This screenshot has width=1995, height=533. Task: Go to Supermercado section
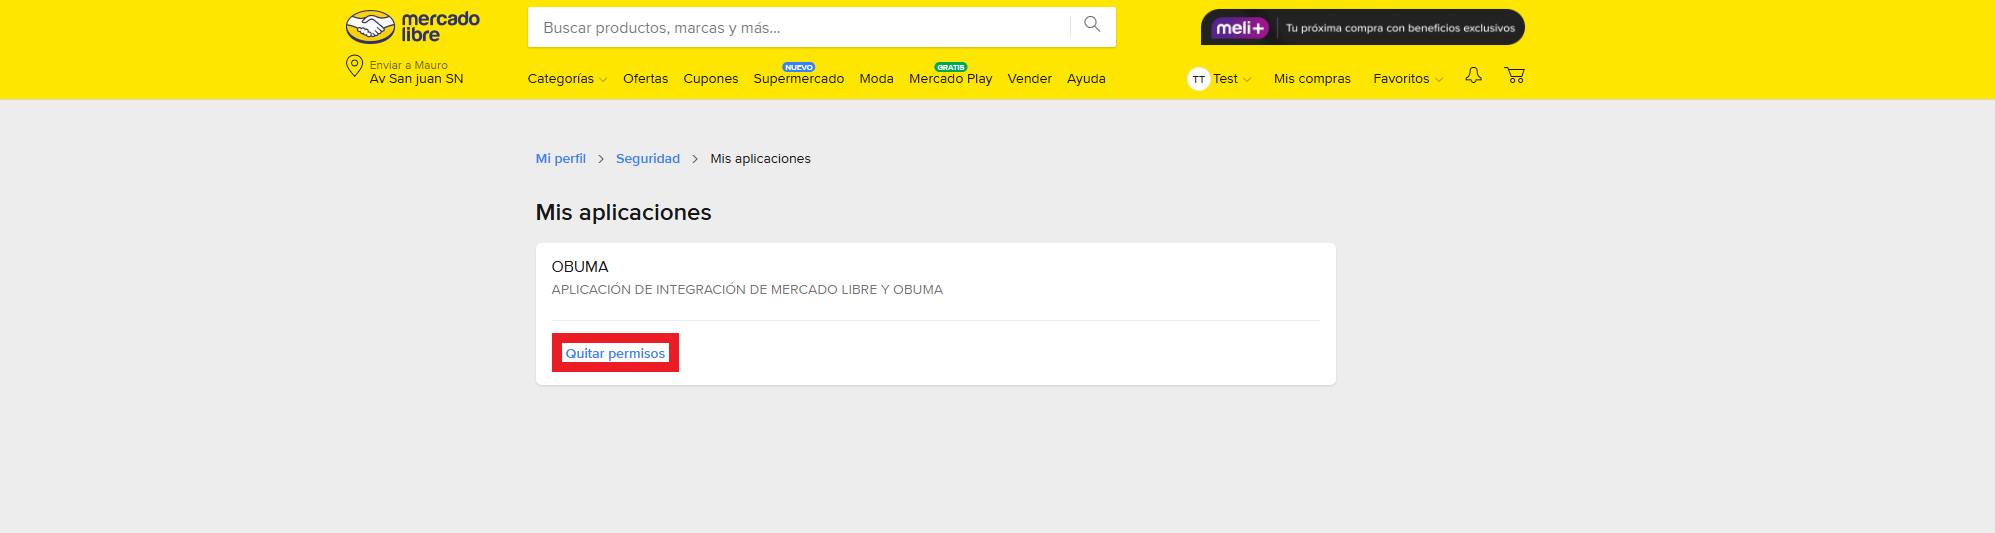tap(798, 79)
